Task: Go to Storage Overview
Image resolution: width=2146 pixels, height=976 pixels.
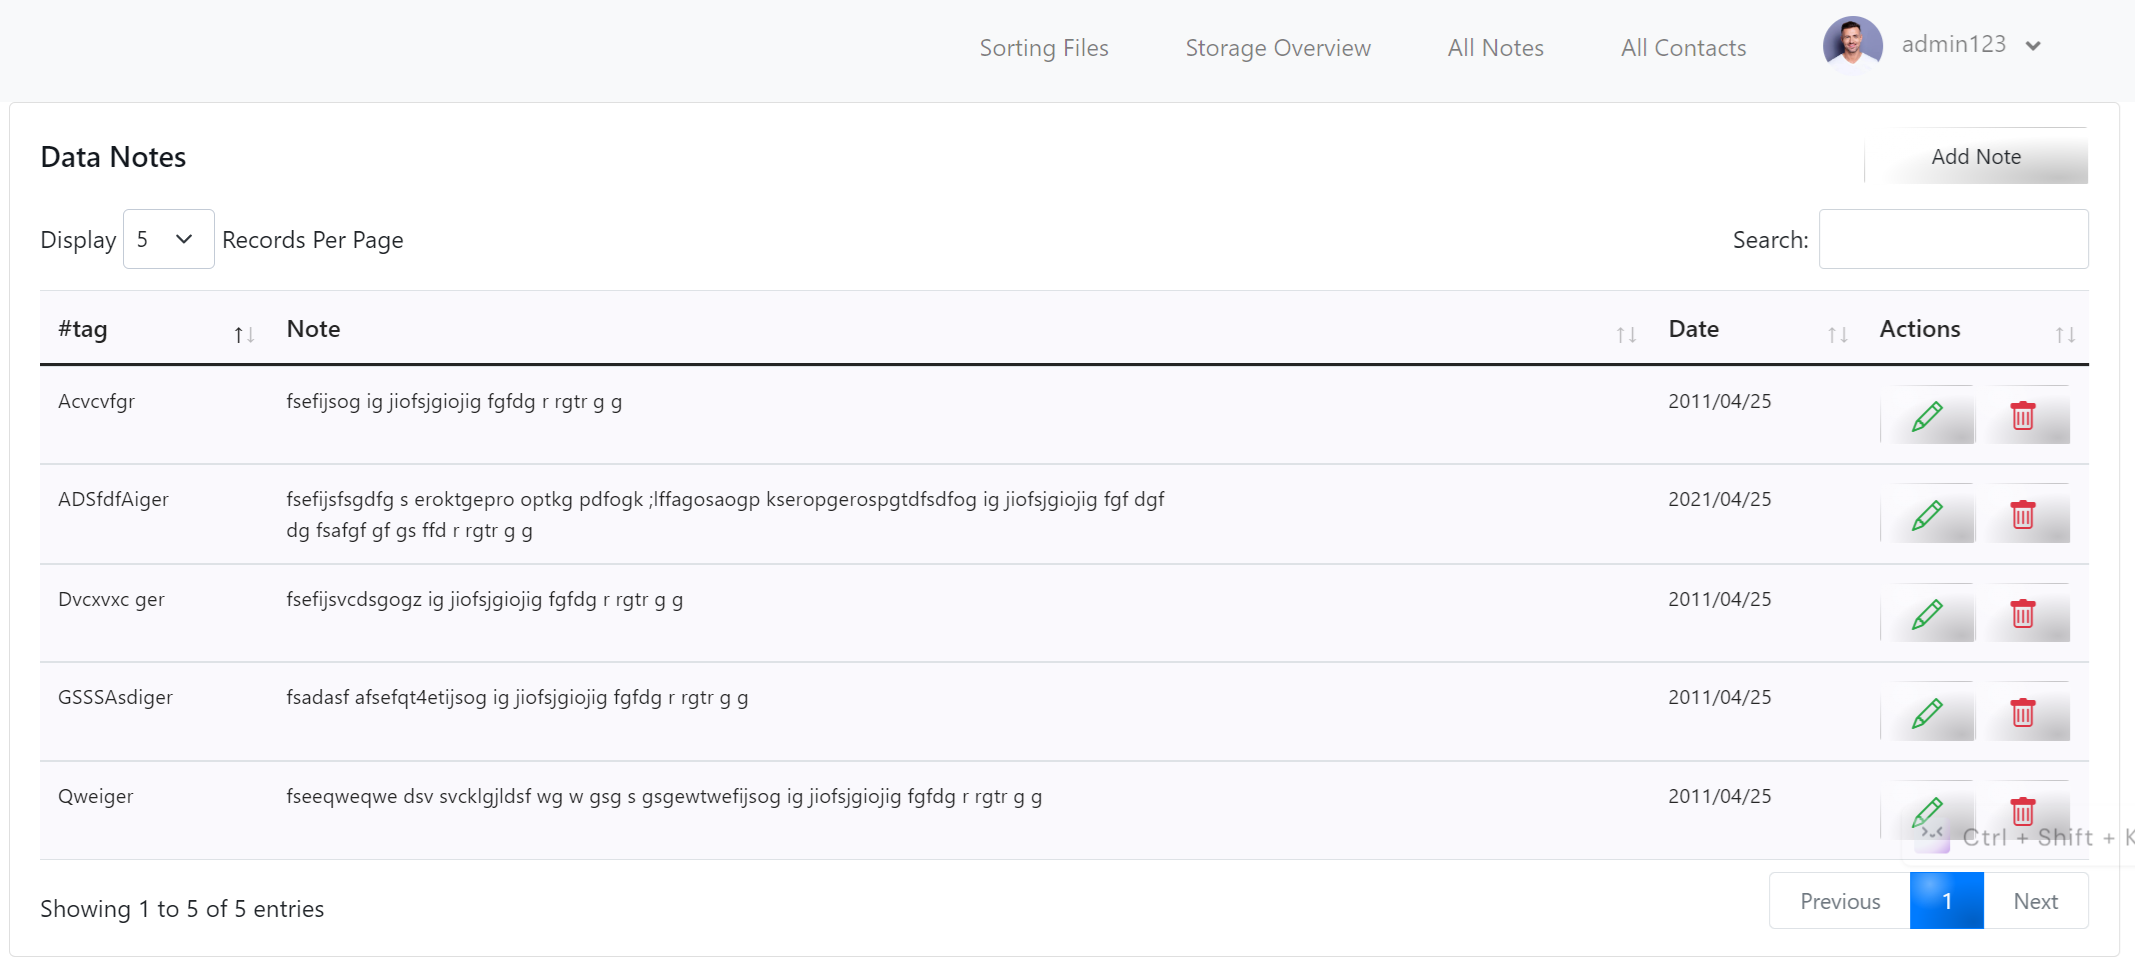Action: (x=1278, y=48)
